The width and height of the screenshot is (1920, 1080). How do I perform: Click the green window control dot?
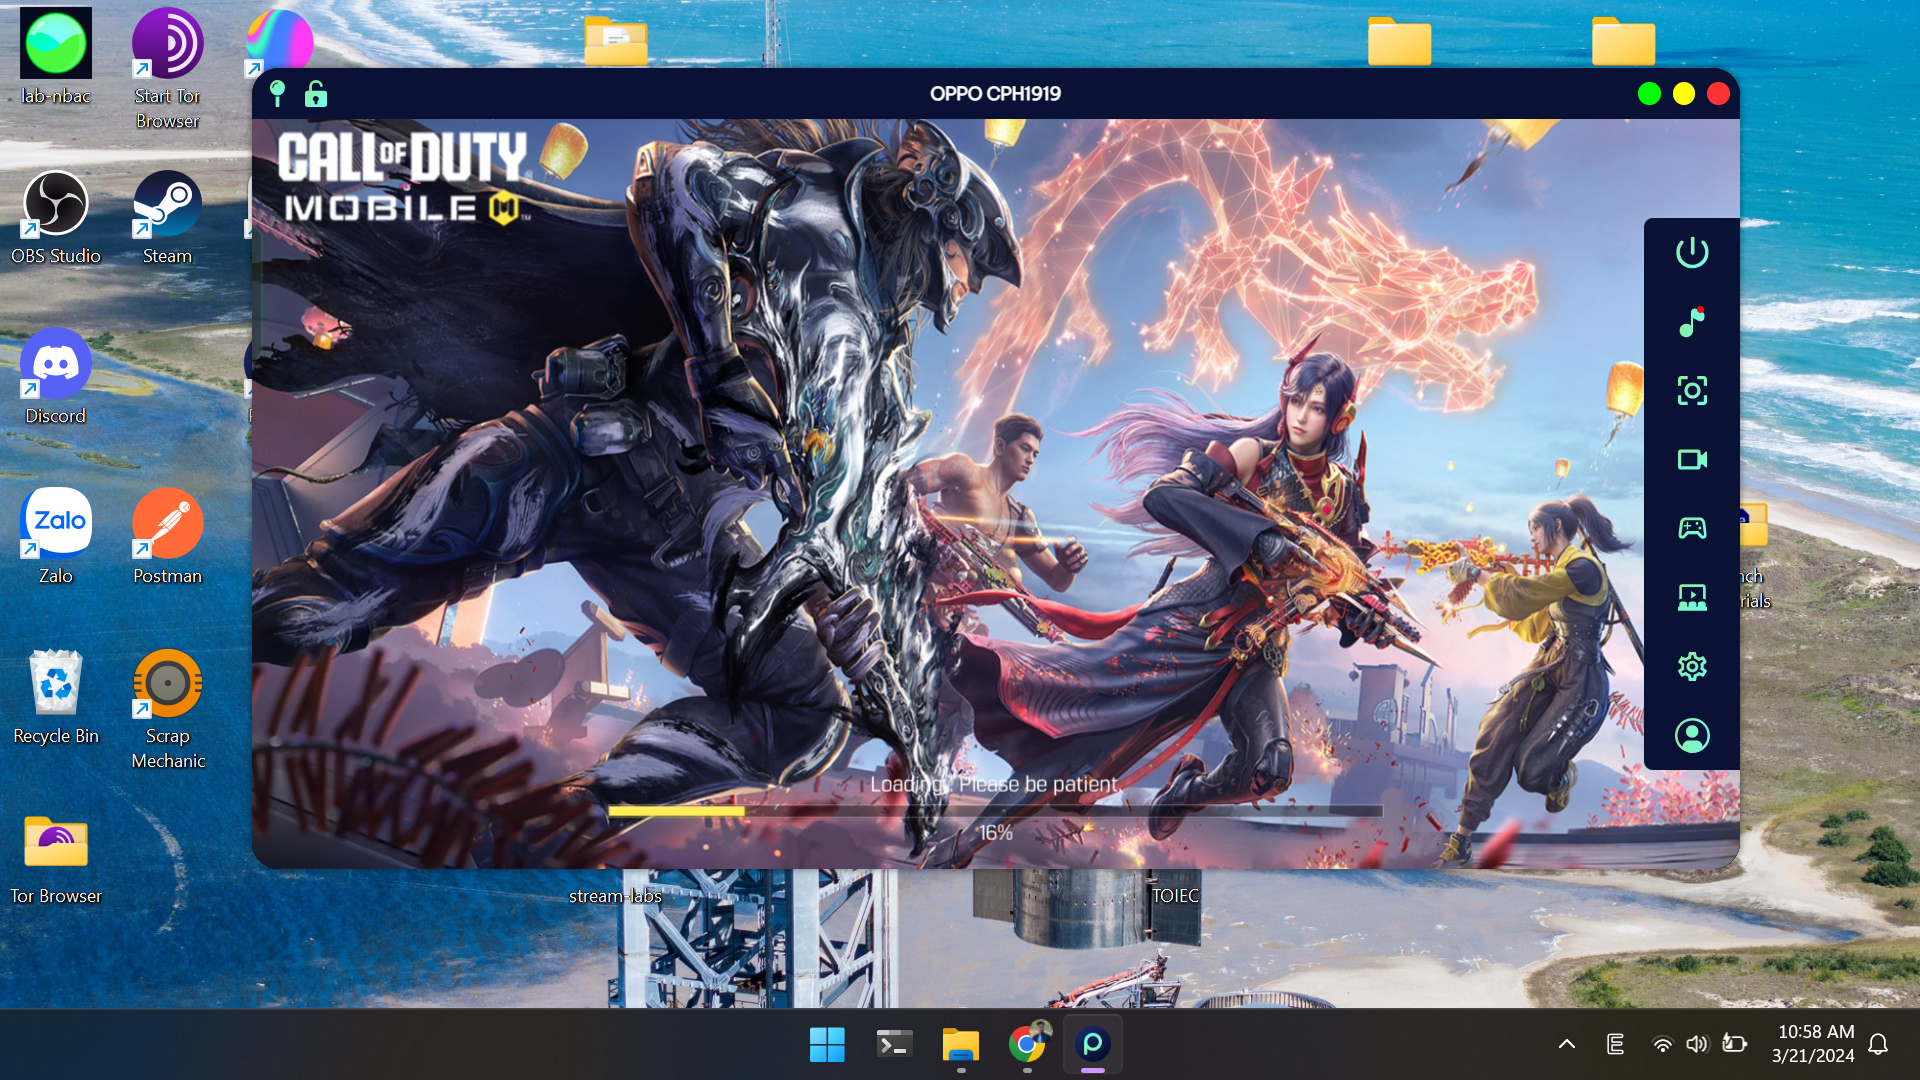pos(1649,94)
